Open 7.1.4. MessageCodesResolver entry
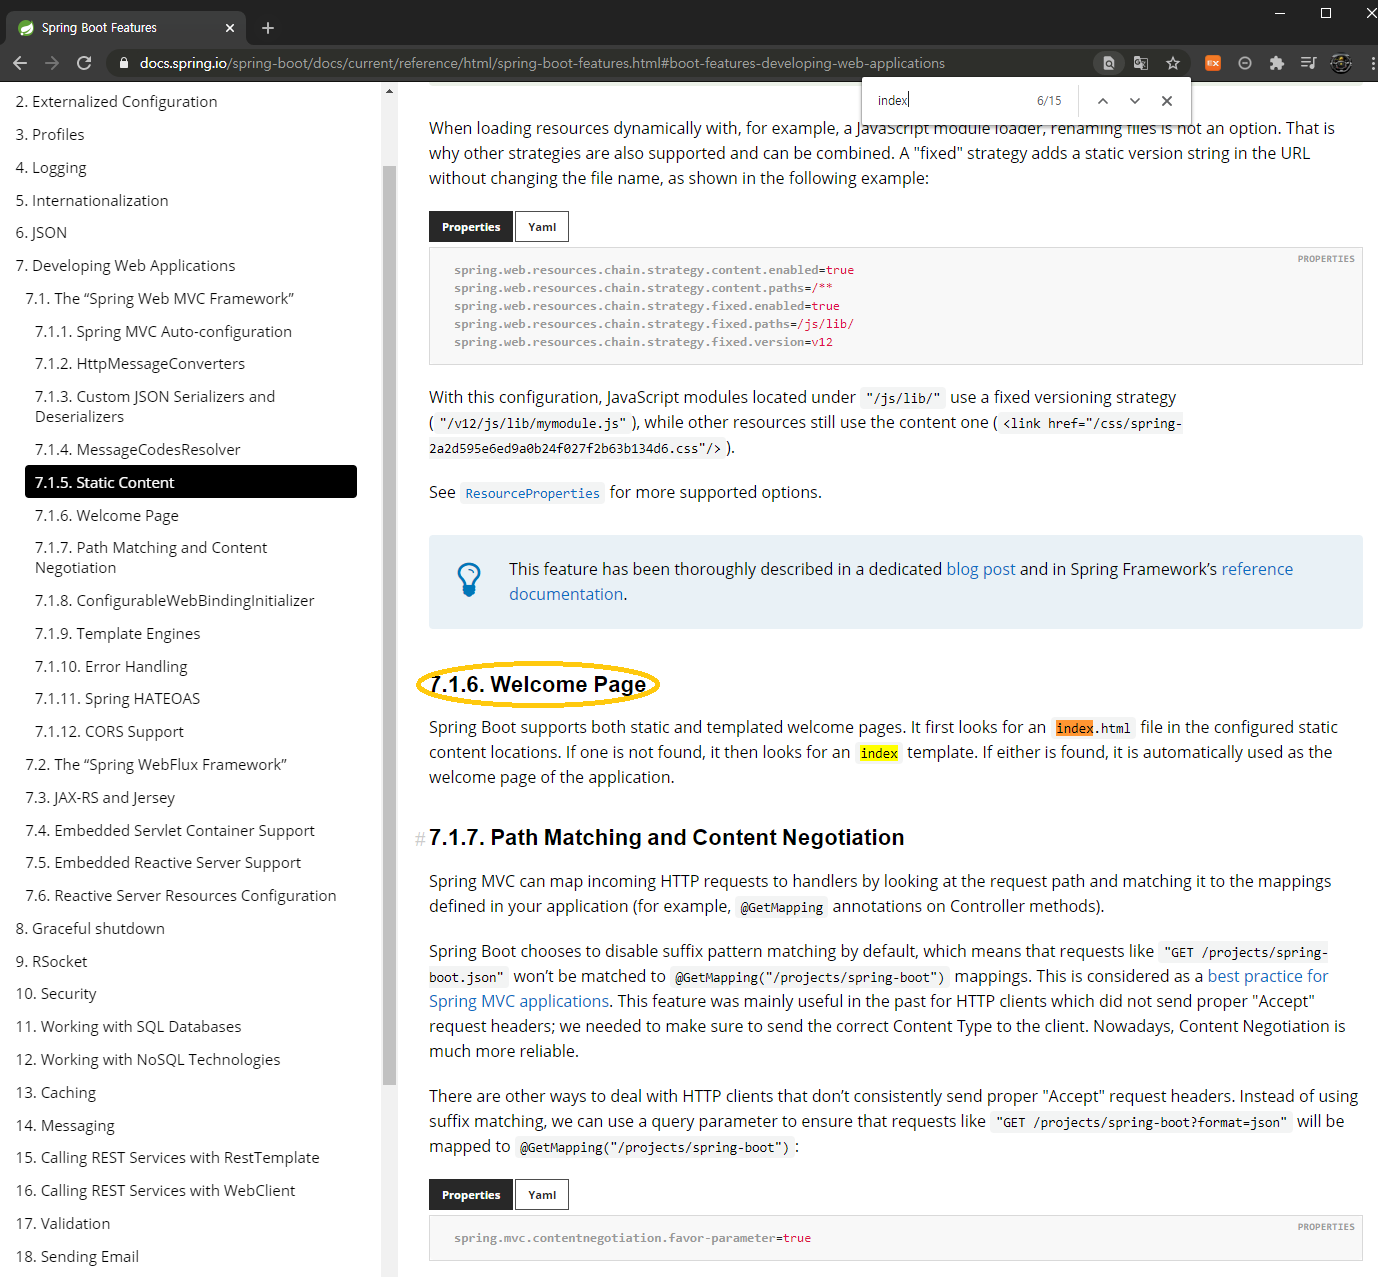Image resolution: width=1378 pixels, height=1277 pixels. 137,450
